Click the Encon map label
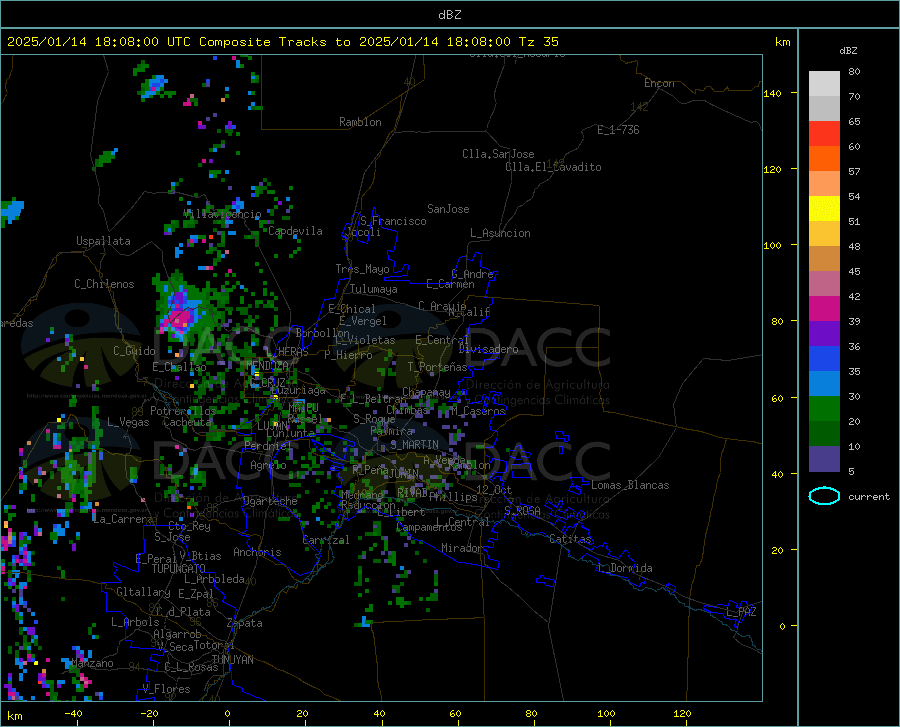900x727 pixels. (659, 83)
